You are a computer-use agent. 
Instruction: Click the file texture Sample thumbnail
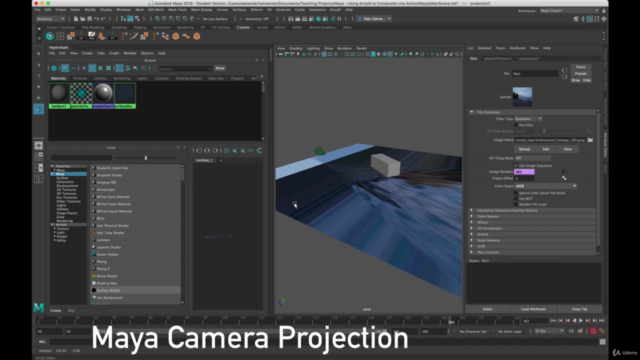[522, 97]
